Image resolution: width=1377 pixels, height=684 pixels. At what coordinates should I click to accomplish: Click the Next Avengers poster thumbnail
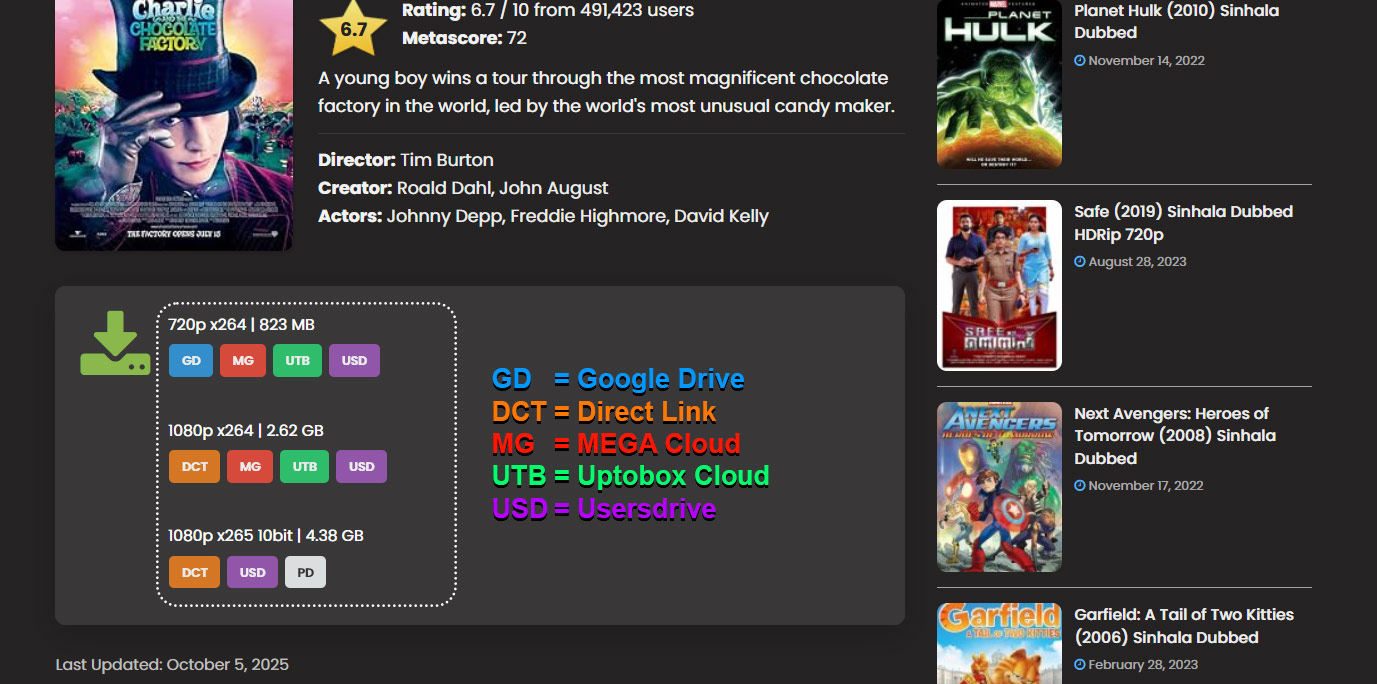point(999,487)
